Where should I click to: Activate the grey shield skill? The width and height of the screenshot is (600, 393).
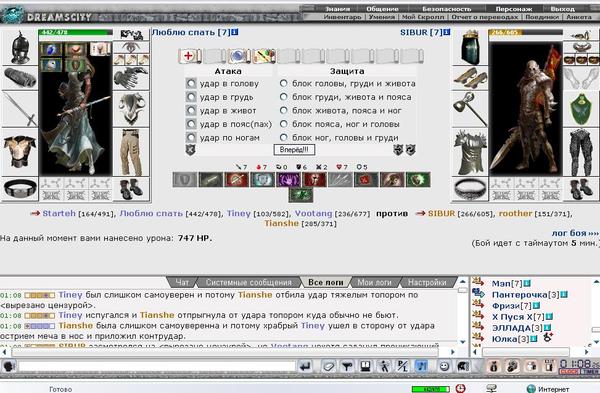(x=185, y=179)
